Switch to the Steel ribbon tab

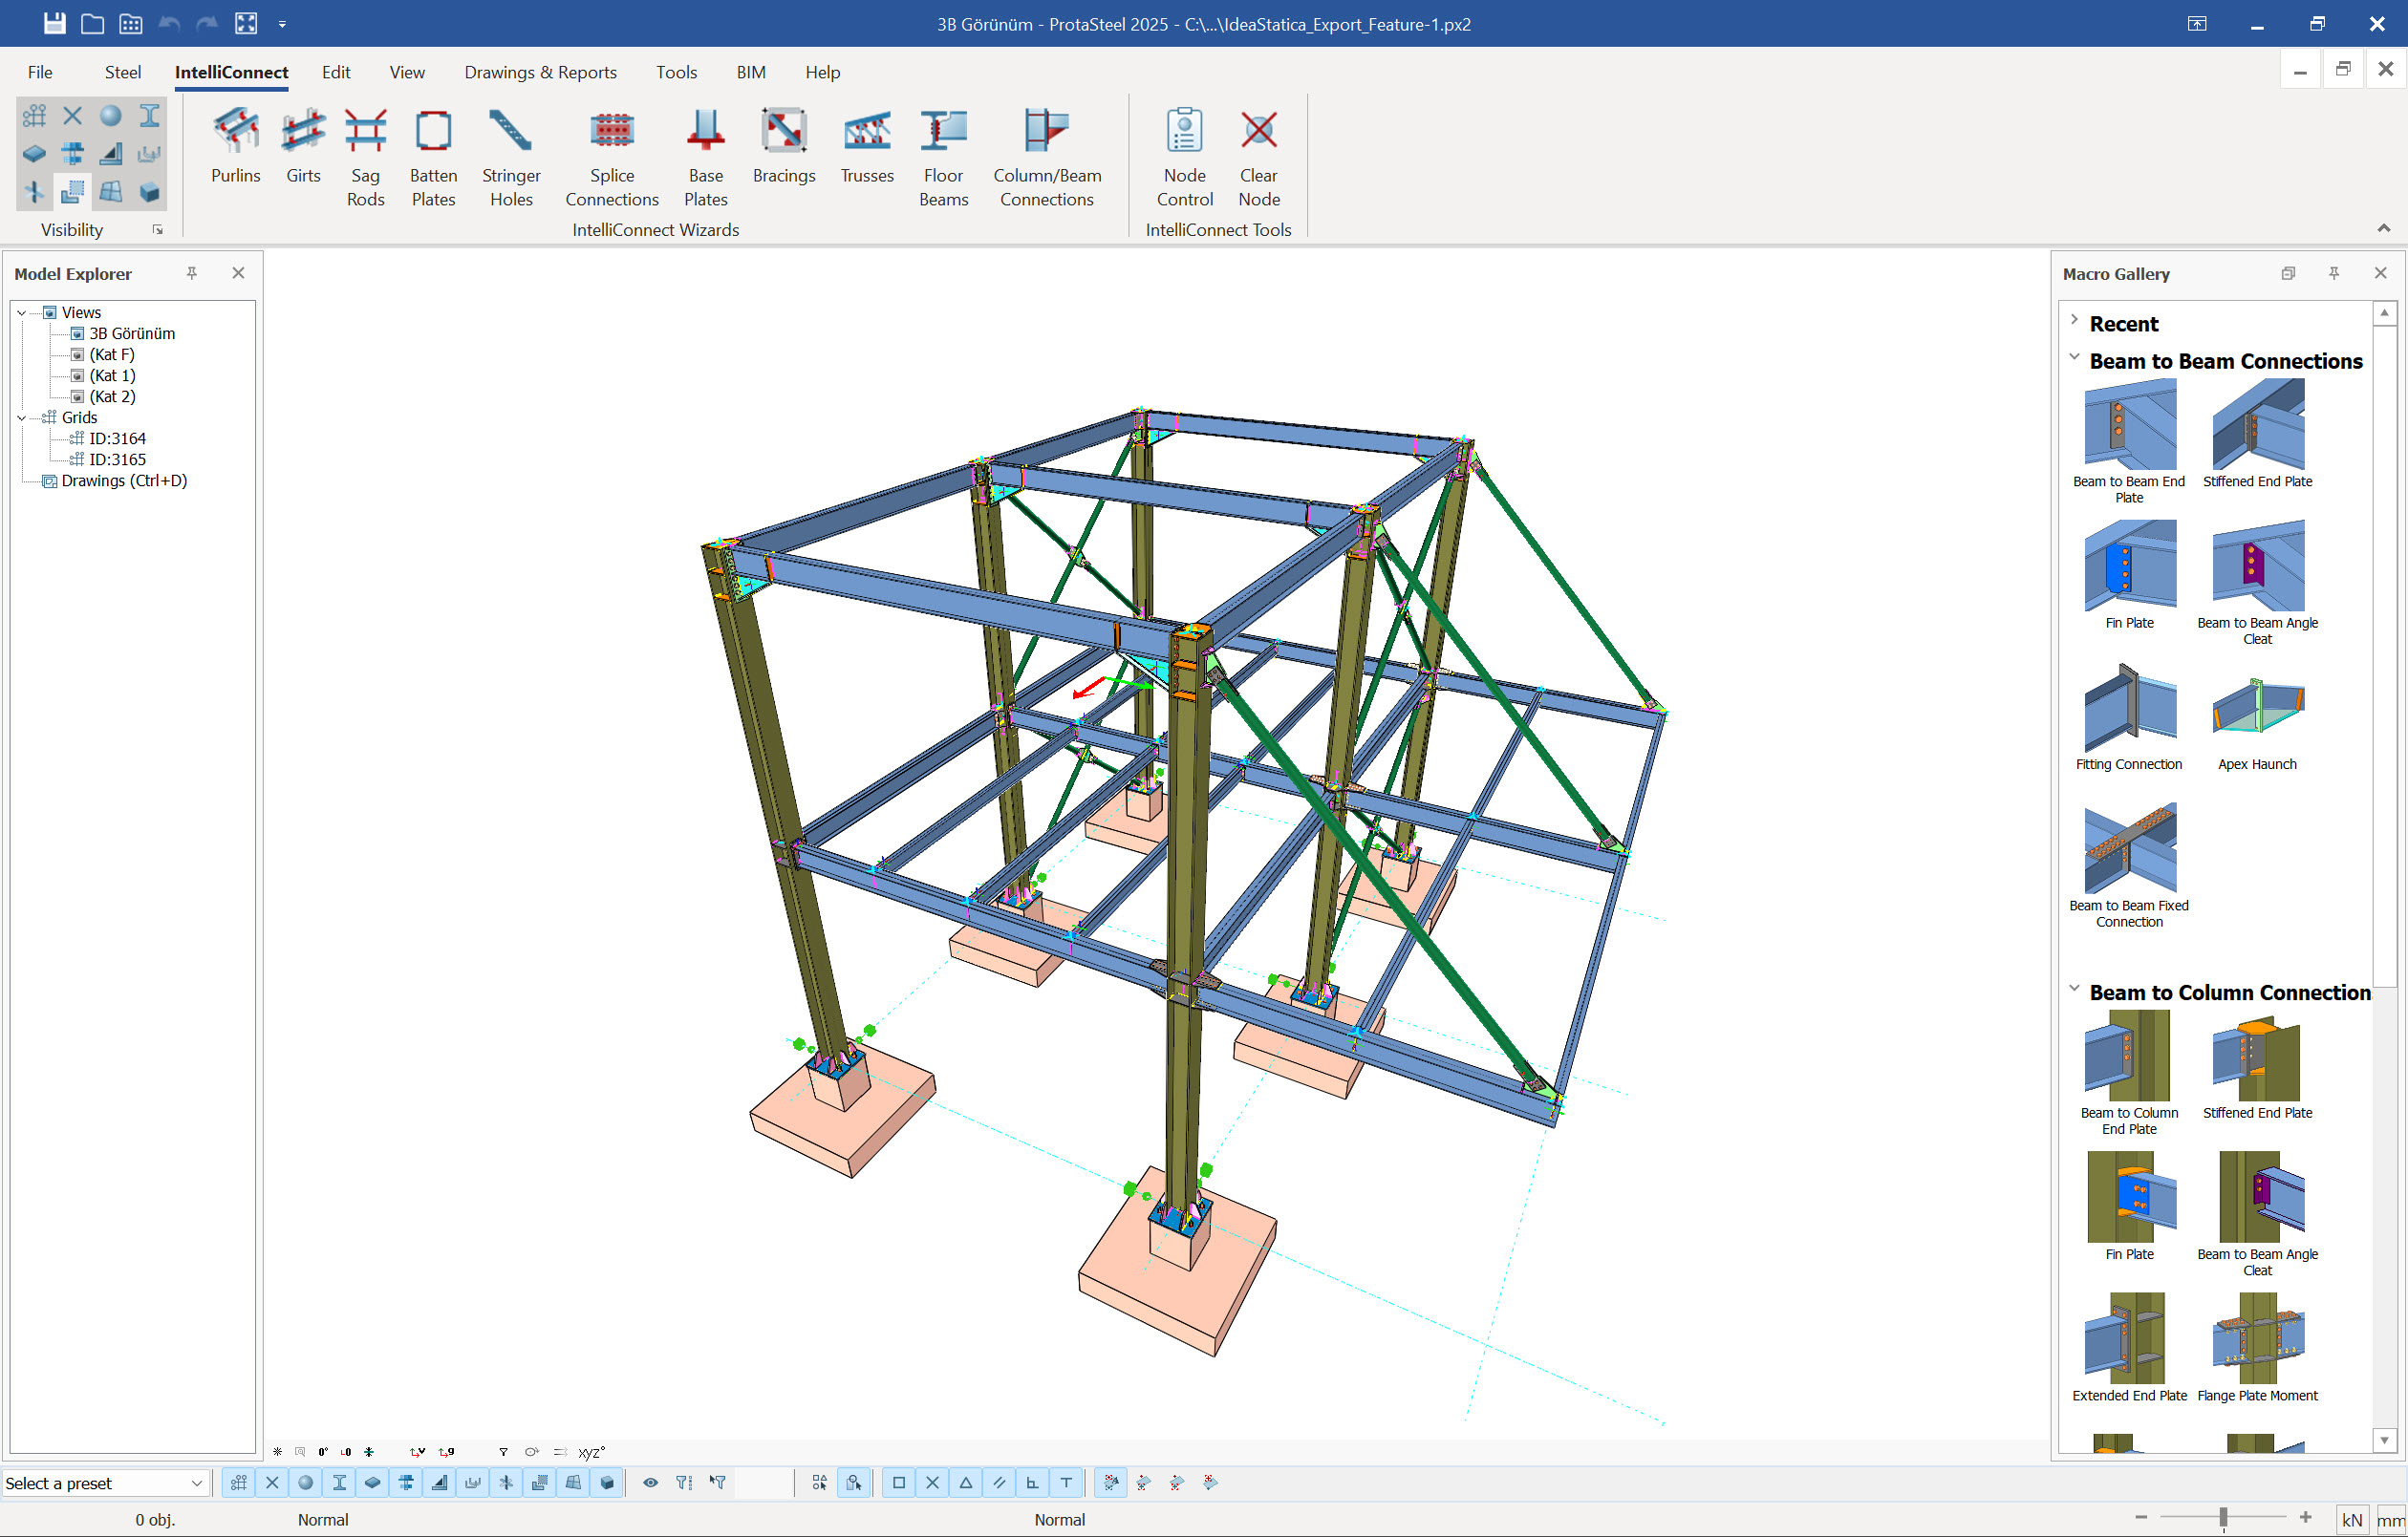coord(122,72)
